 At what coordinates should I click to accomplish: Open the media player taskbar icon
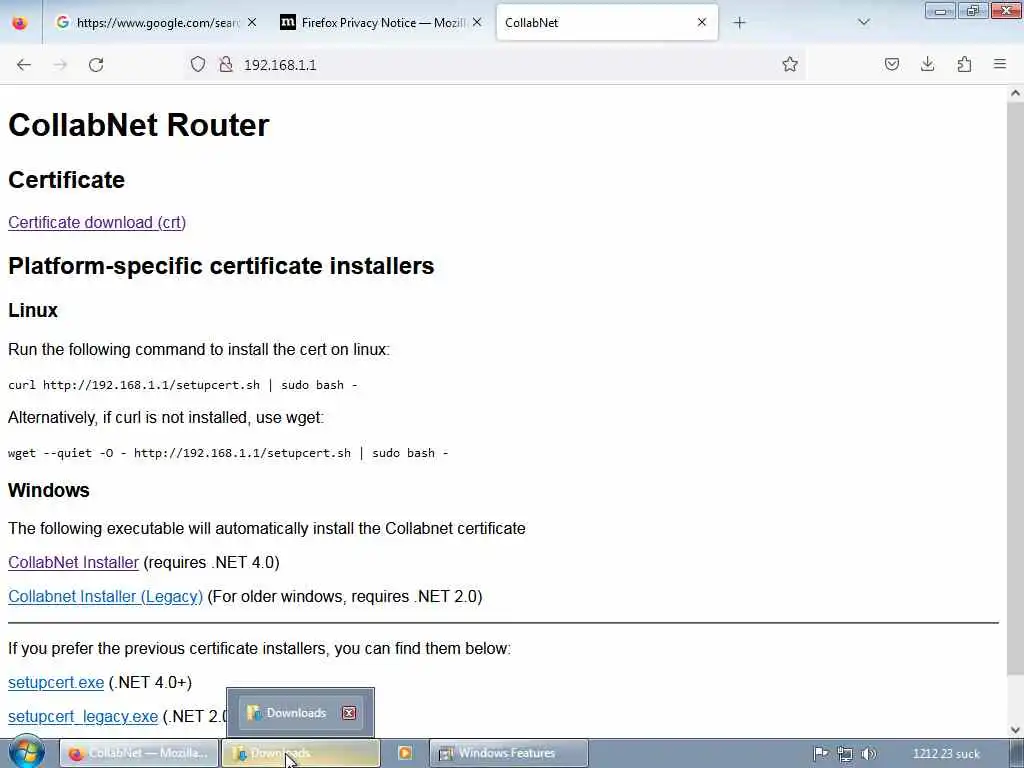tap(405, 753)
